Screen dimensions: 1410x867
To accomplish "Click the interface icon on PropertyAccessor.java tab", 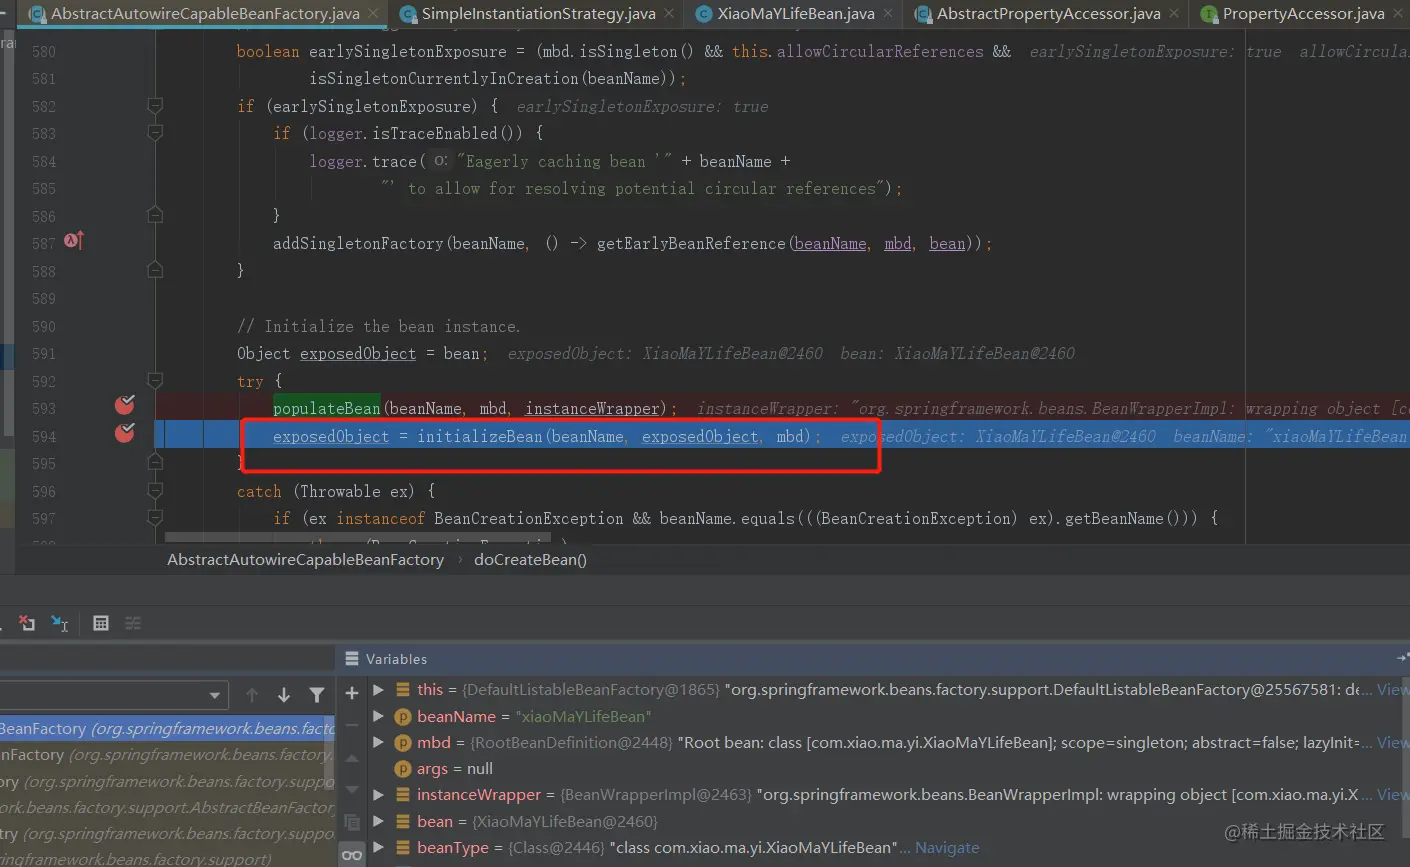I will (x=1209, y=14).
